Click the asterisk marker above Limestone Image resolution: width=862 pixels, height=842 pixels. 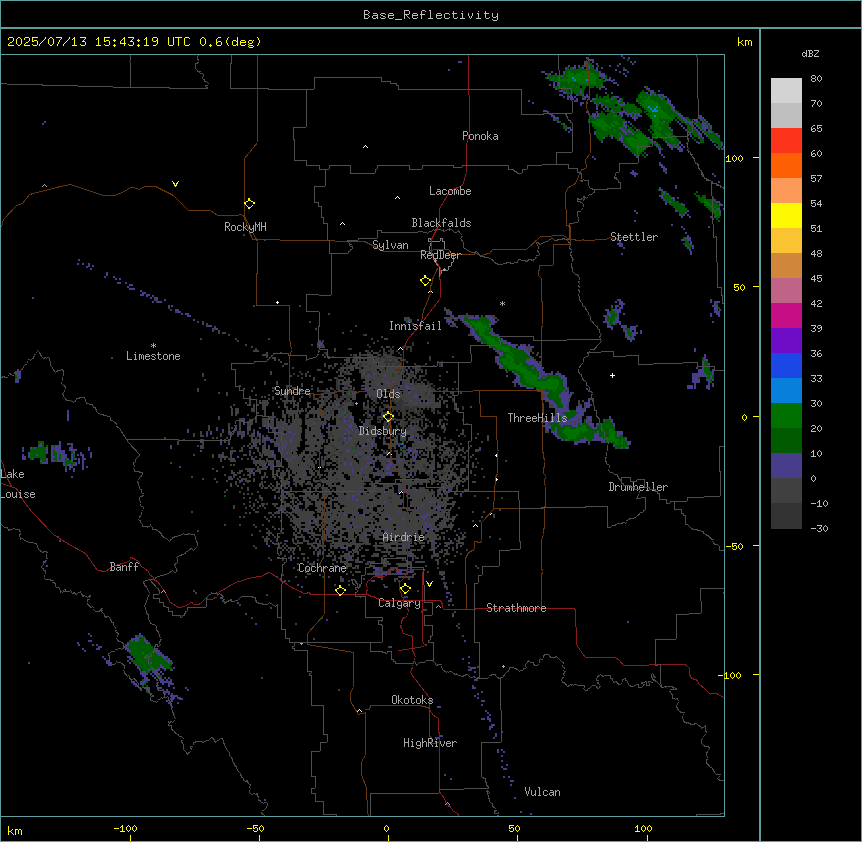coord(153,346)
